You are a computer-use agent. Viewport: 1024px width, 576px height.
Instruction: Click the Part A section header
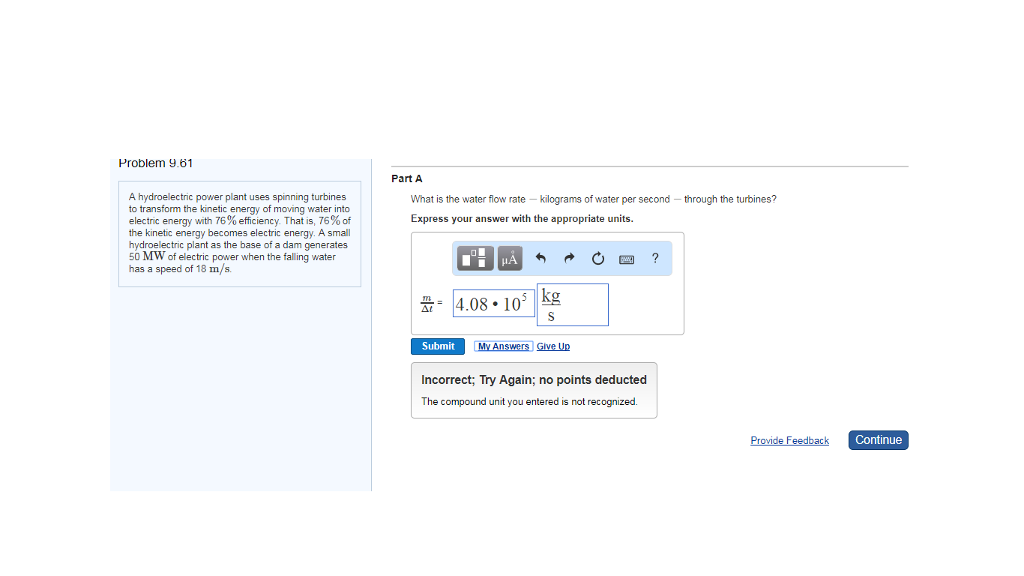point(406,178)
